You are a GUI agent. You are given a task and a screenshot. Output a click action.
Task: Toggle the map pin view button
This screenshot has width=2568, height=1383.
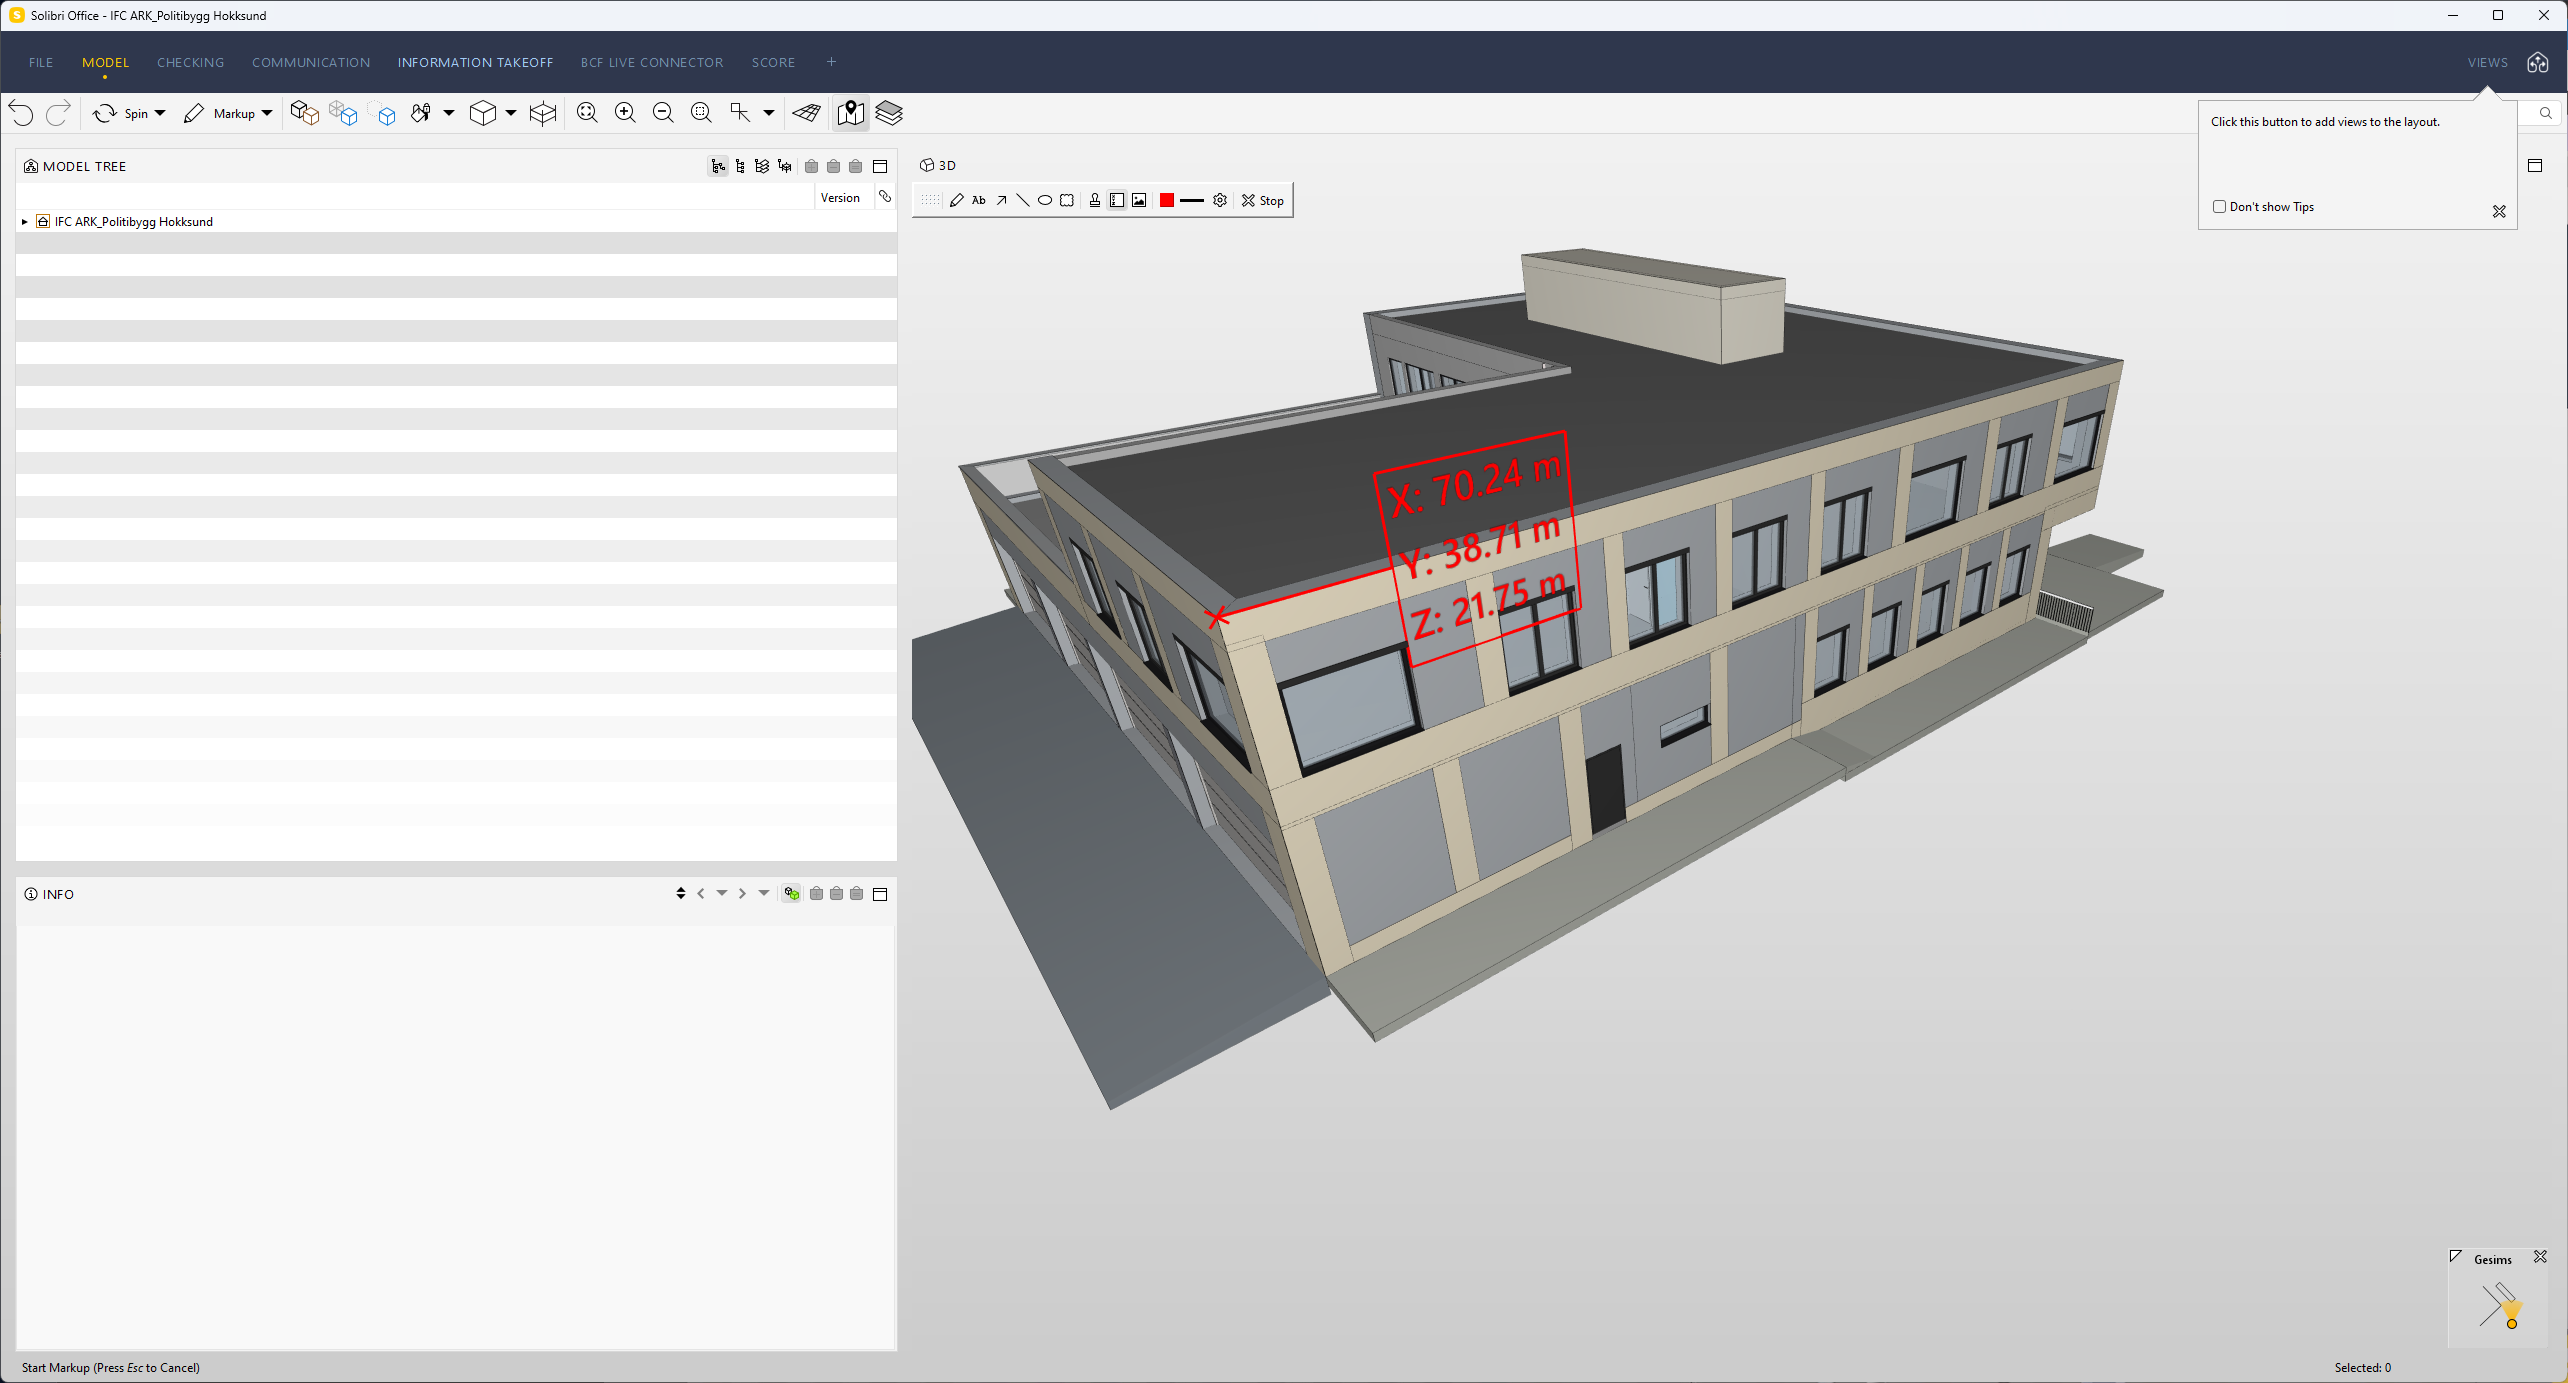pos(850,113)
